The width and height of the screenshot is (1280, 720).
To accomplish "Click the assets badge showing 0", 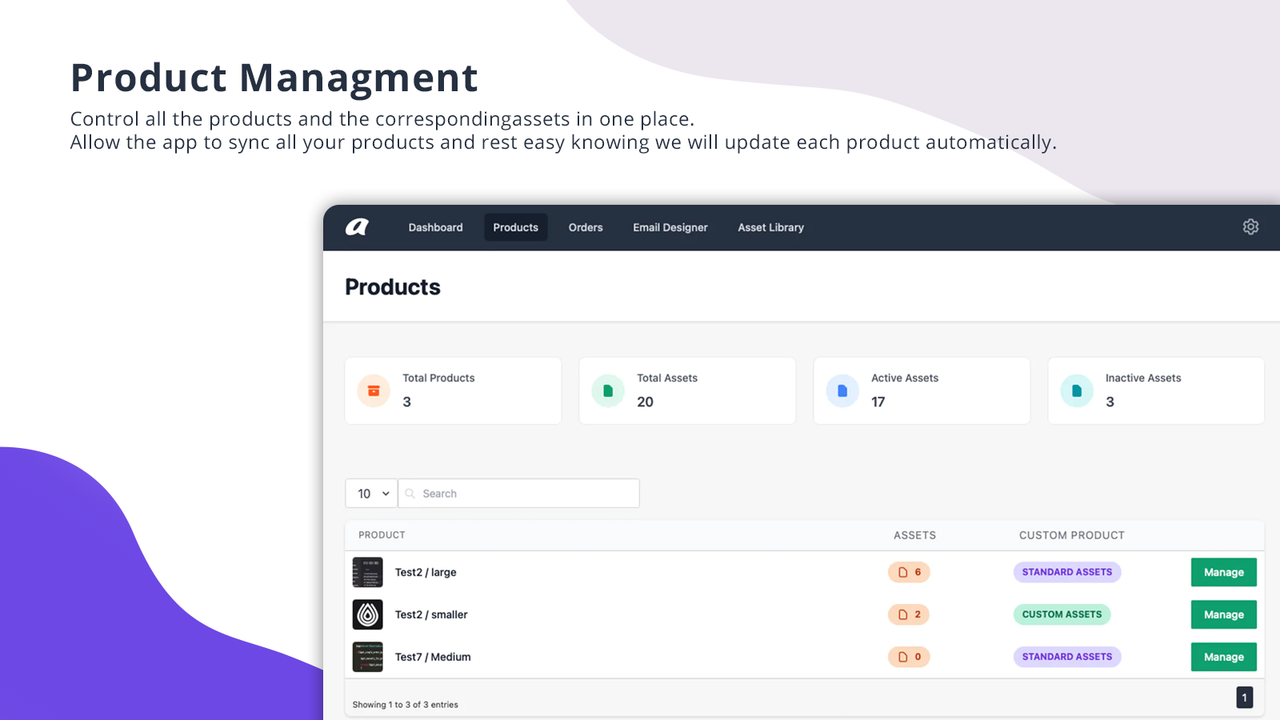I will (x=909, y=657).
